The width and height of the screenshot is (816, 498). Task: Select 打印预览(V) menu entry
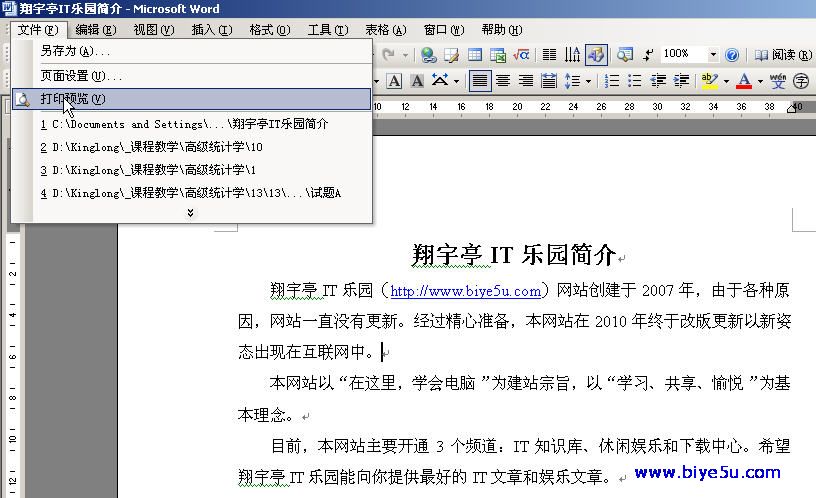click(192, 99)
